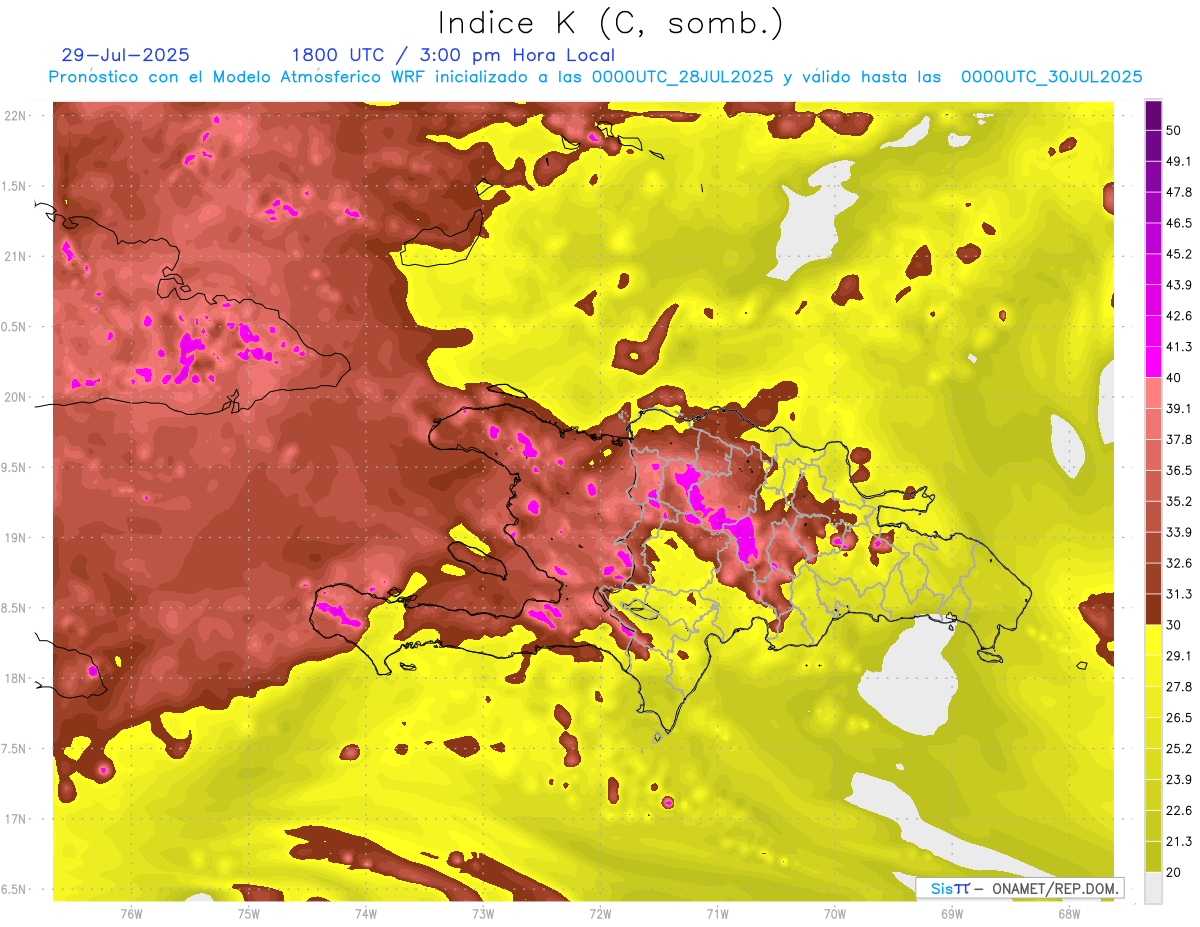The image size is (1200, 927).
Task: Click the "20N" latitude label
Action: click(x=17, y=398)
